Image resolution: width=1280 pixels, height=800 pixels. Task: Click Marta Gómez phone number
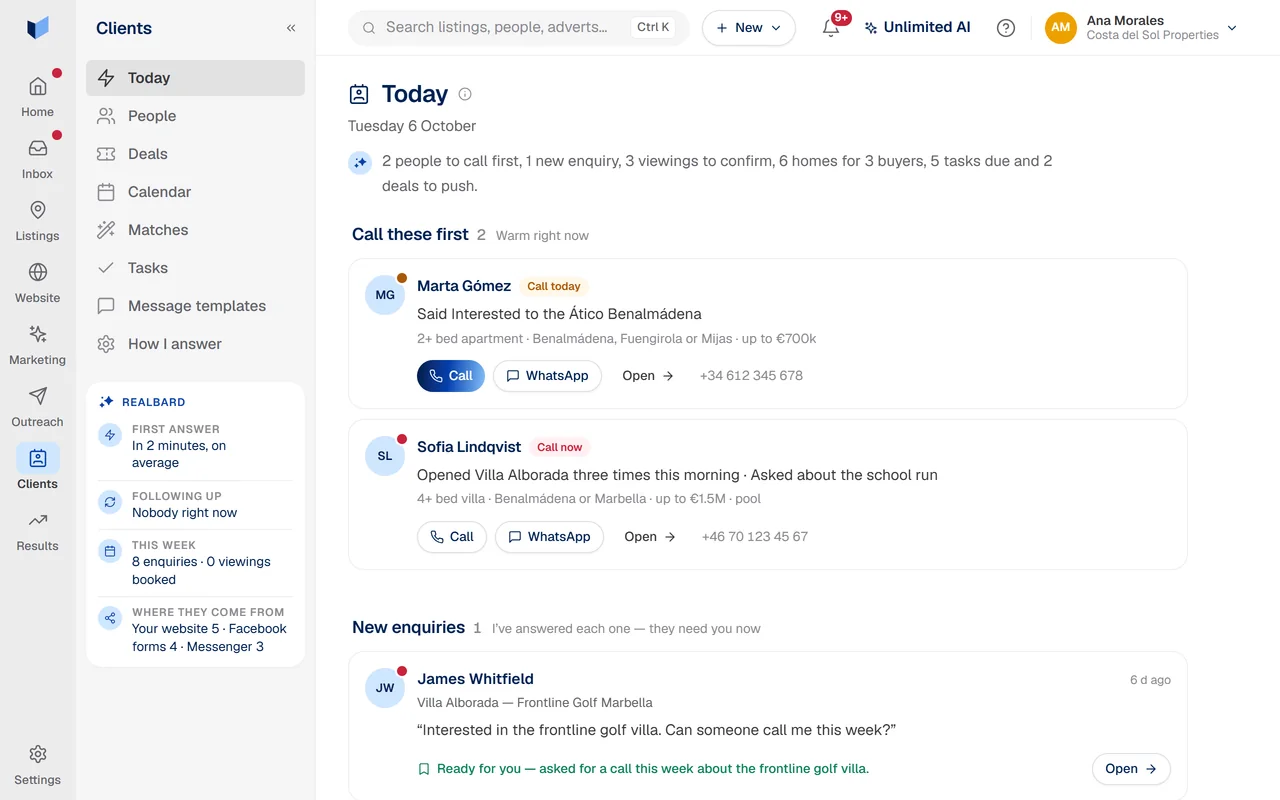tap(751, 376)
